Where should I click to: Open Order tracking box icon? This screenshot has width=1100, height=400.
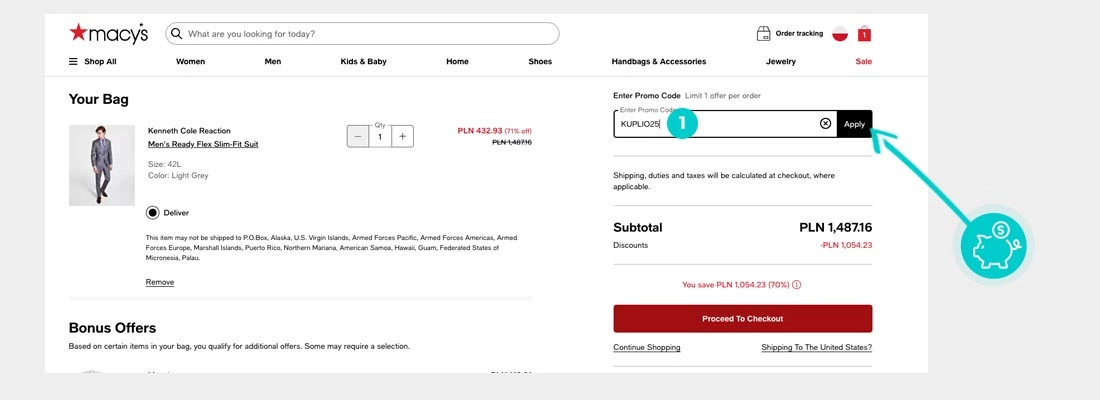tap(764, 33)
